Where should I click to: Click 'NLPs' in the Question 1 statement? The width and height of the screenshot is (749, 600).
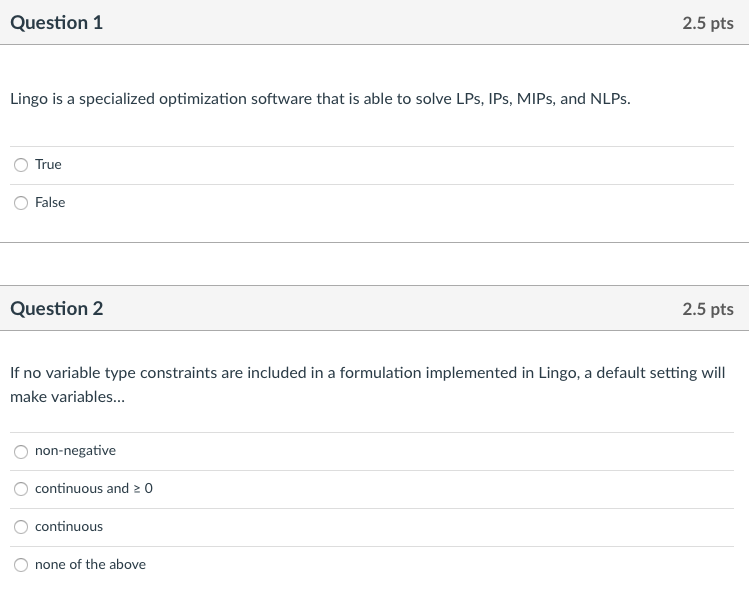tap(610, 99)
